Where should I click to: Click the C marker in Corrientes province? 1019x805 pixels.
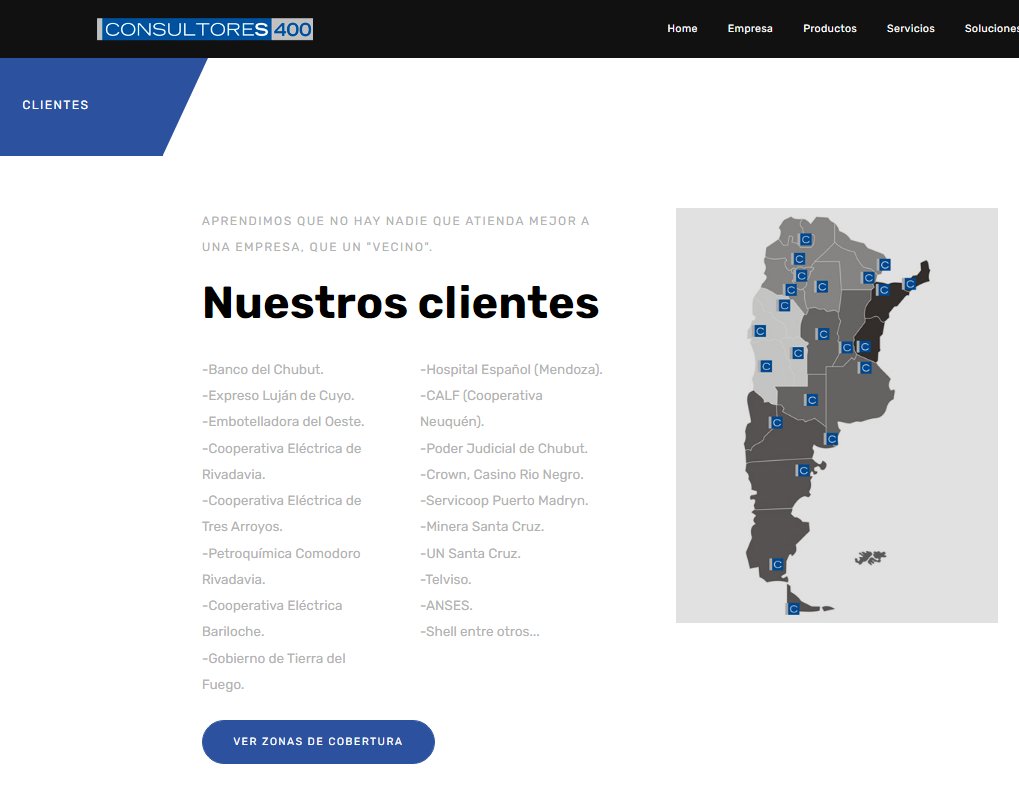[883, 290]
